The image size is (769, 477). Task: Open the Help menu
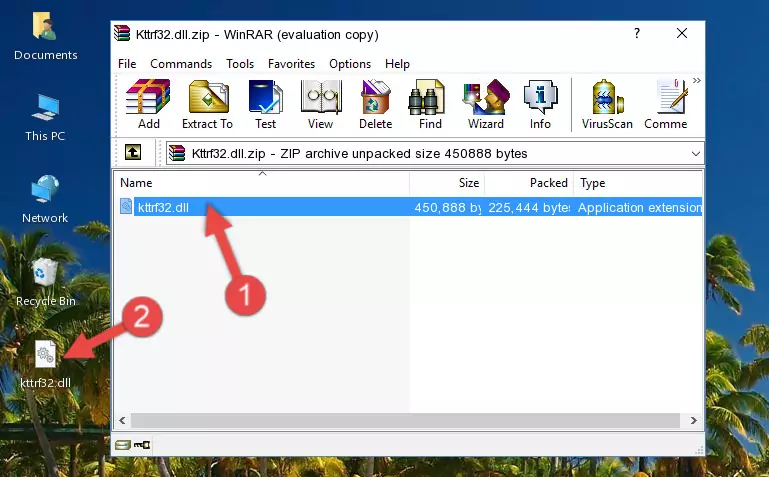[397, 64]
